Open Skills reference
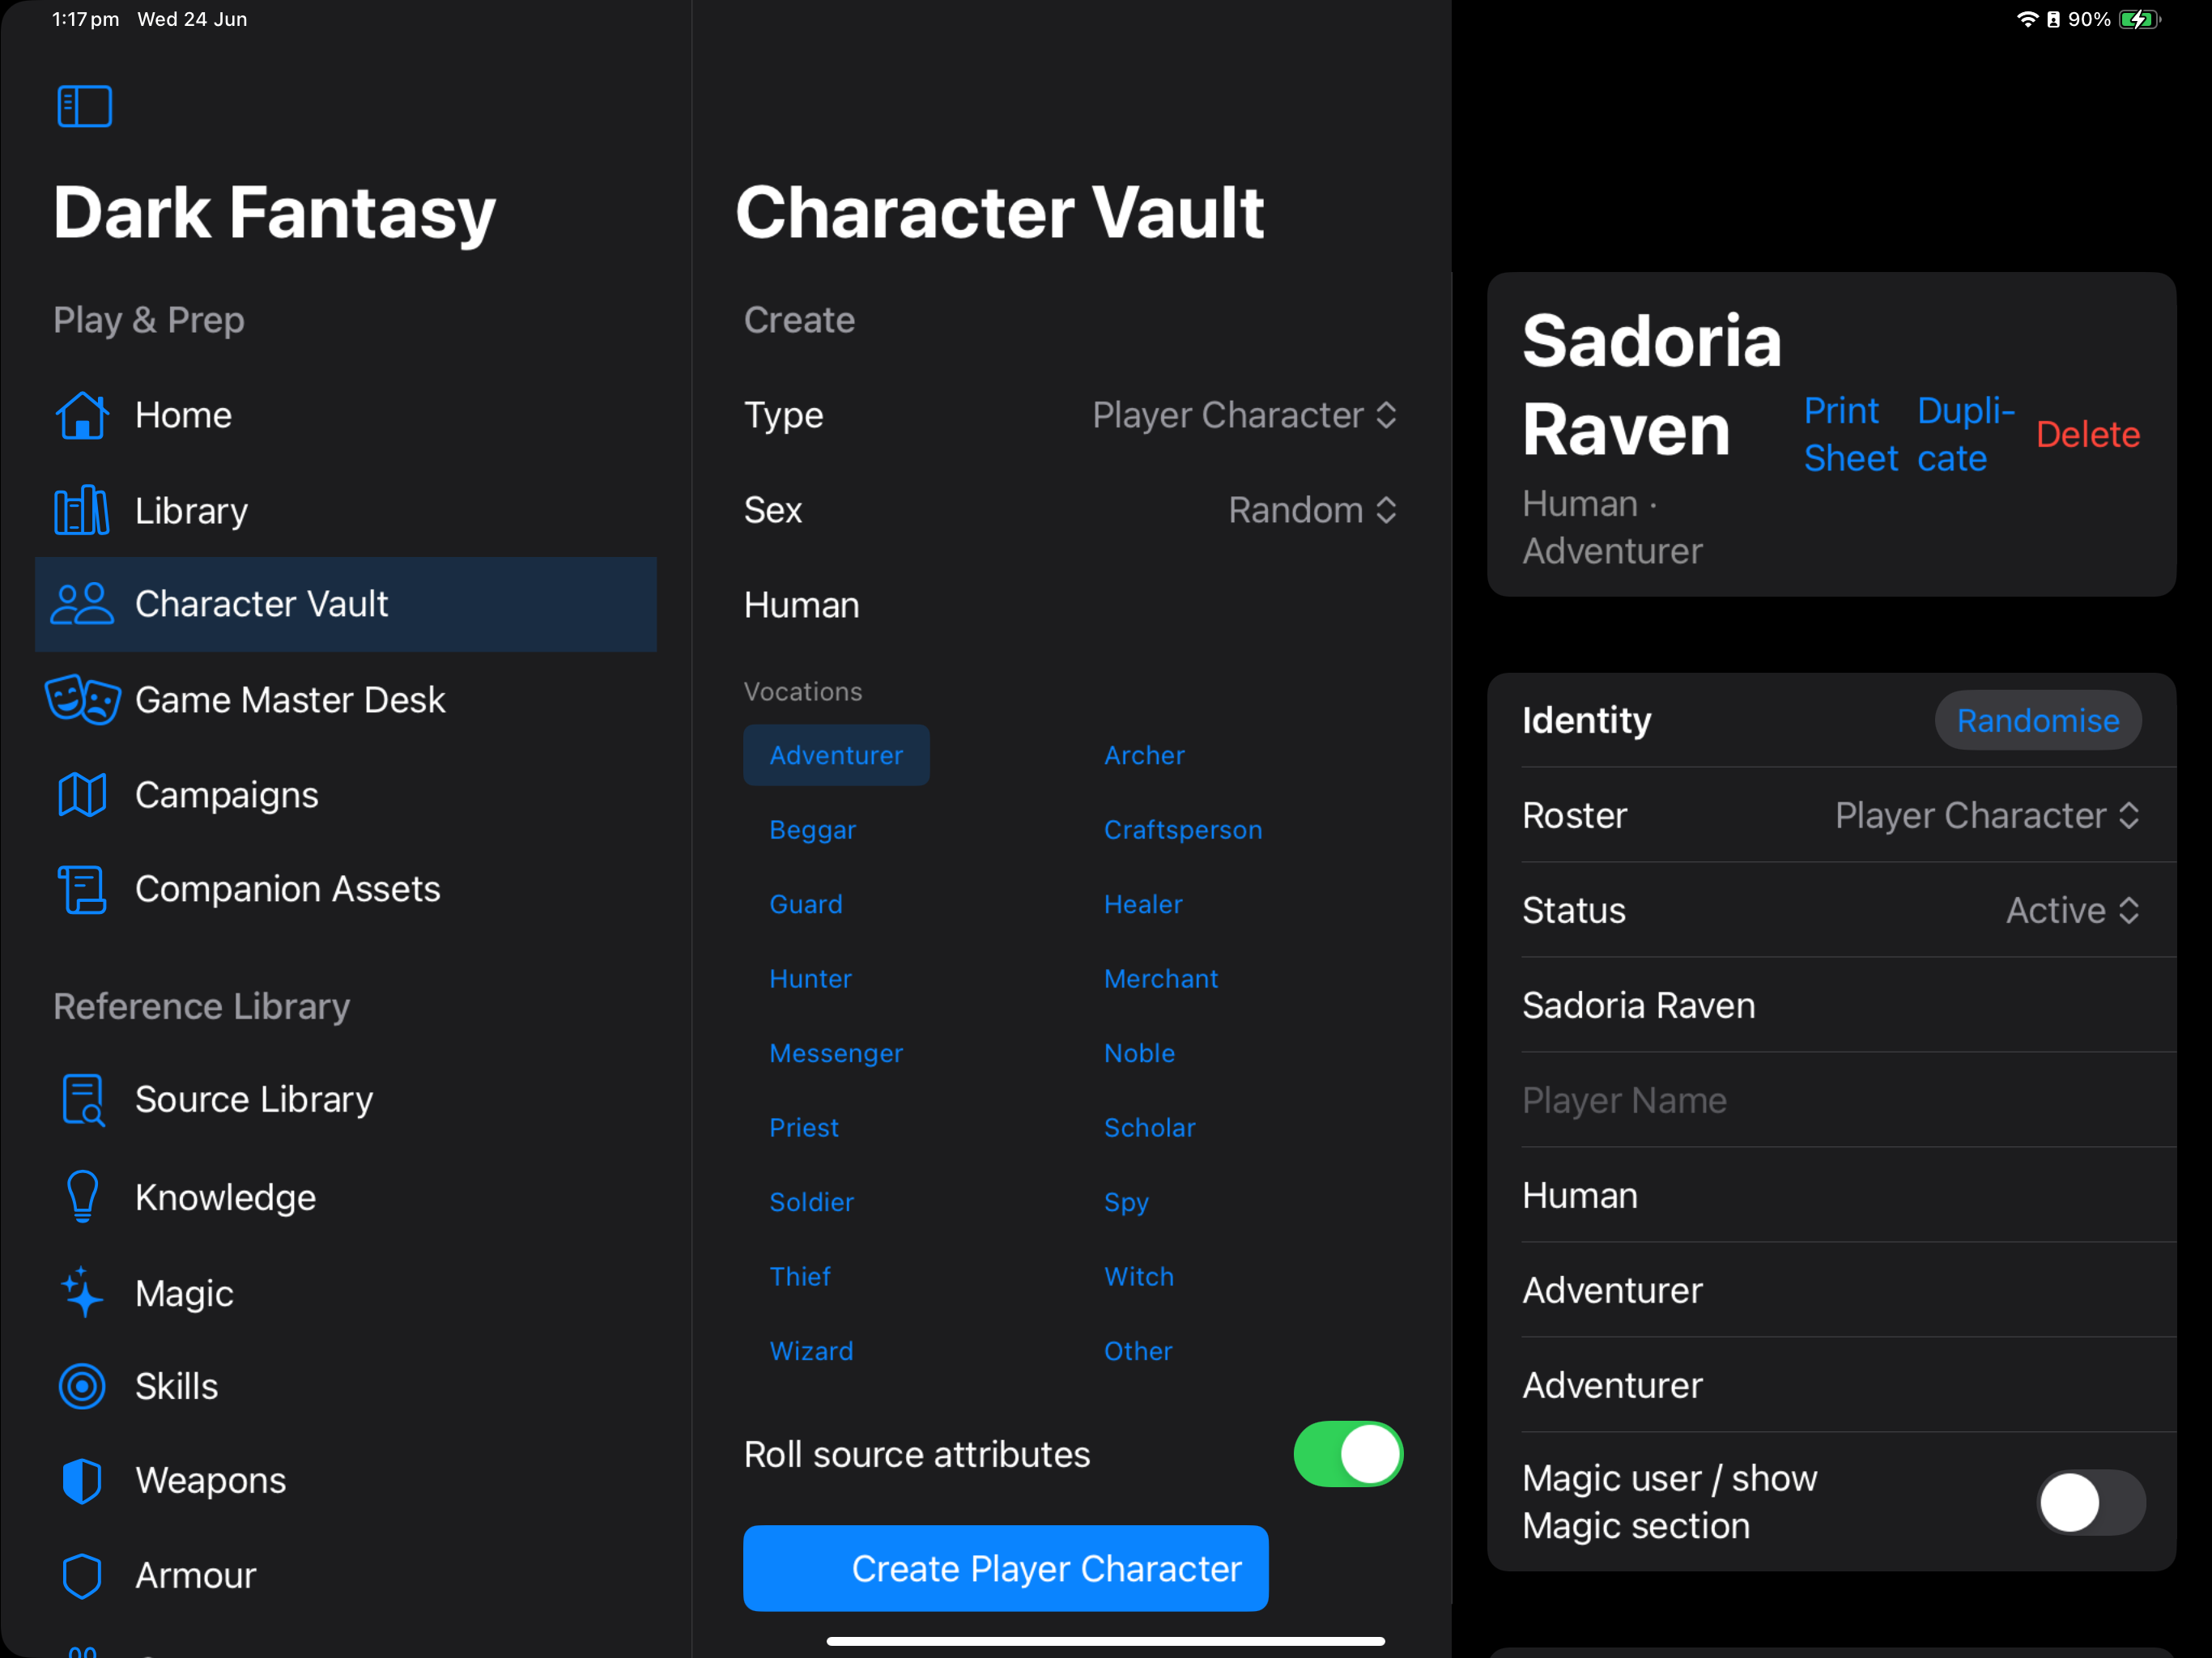The image size is (2212, 1658). [x=345, y=1386]
